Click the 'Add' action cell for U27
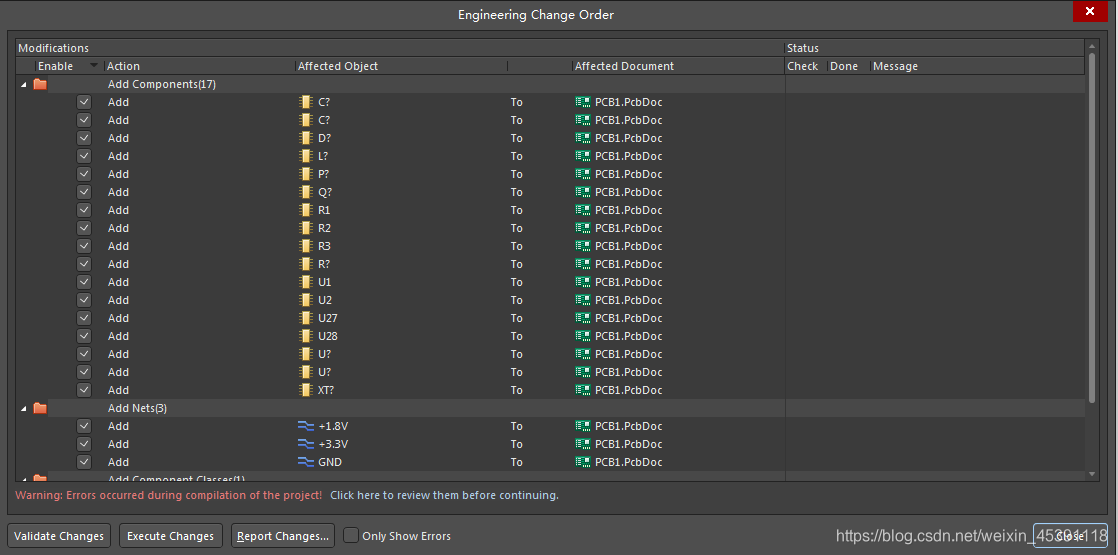 118,317
